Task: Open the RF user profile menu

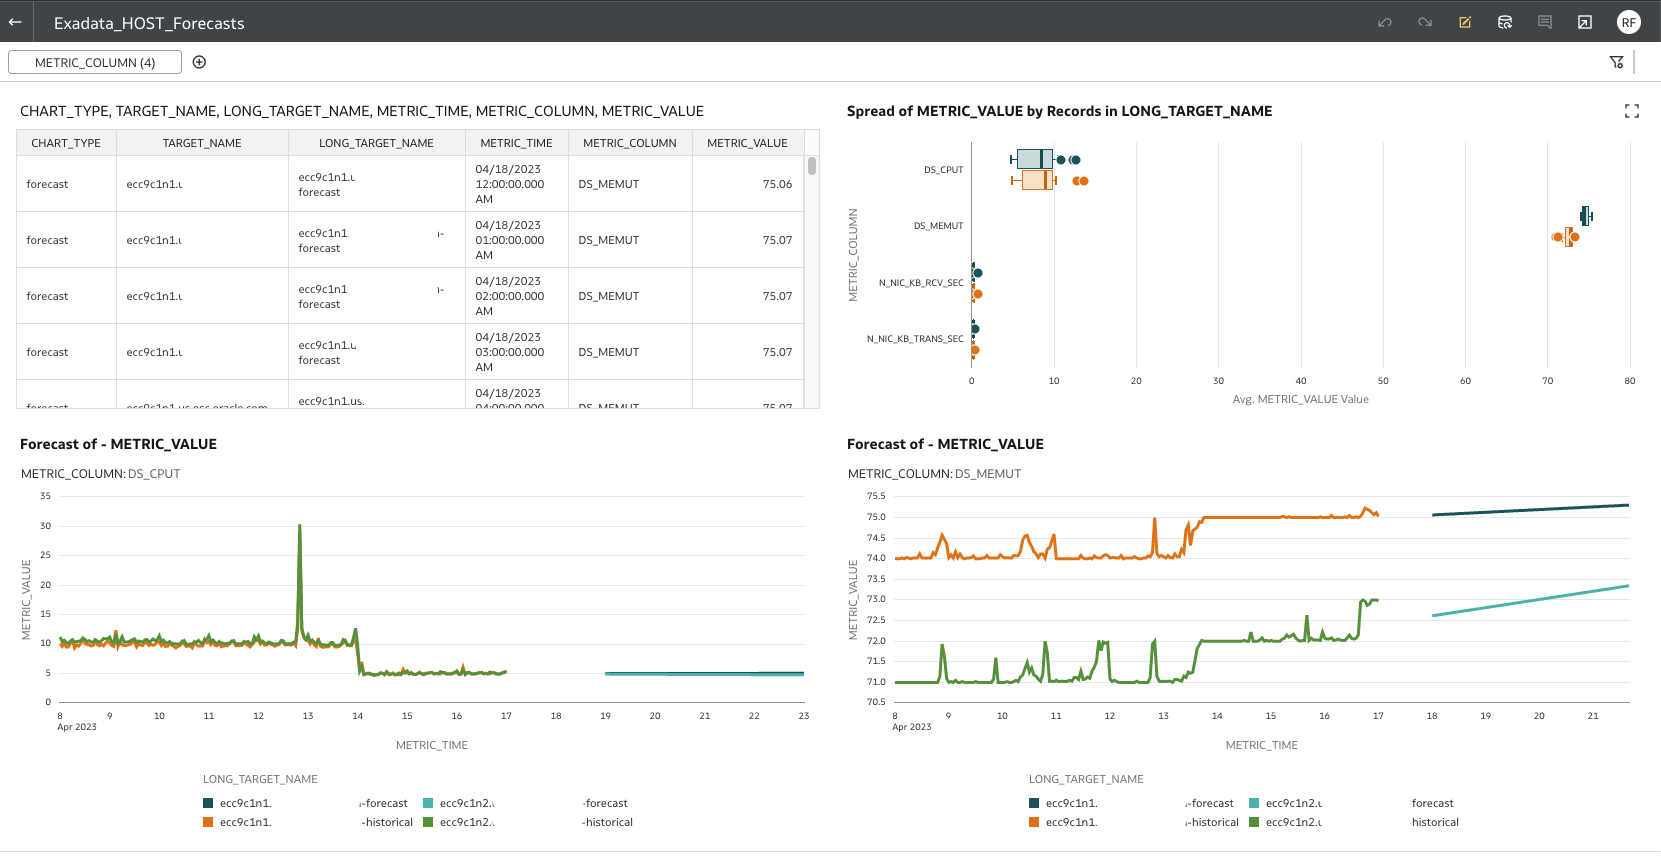Action: tap(1629, 22)
